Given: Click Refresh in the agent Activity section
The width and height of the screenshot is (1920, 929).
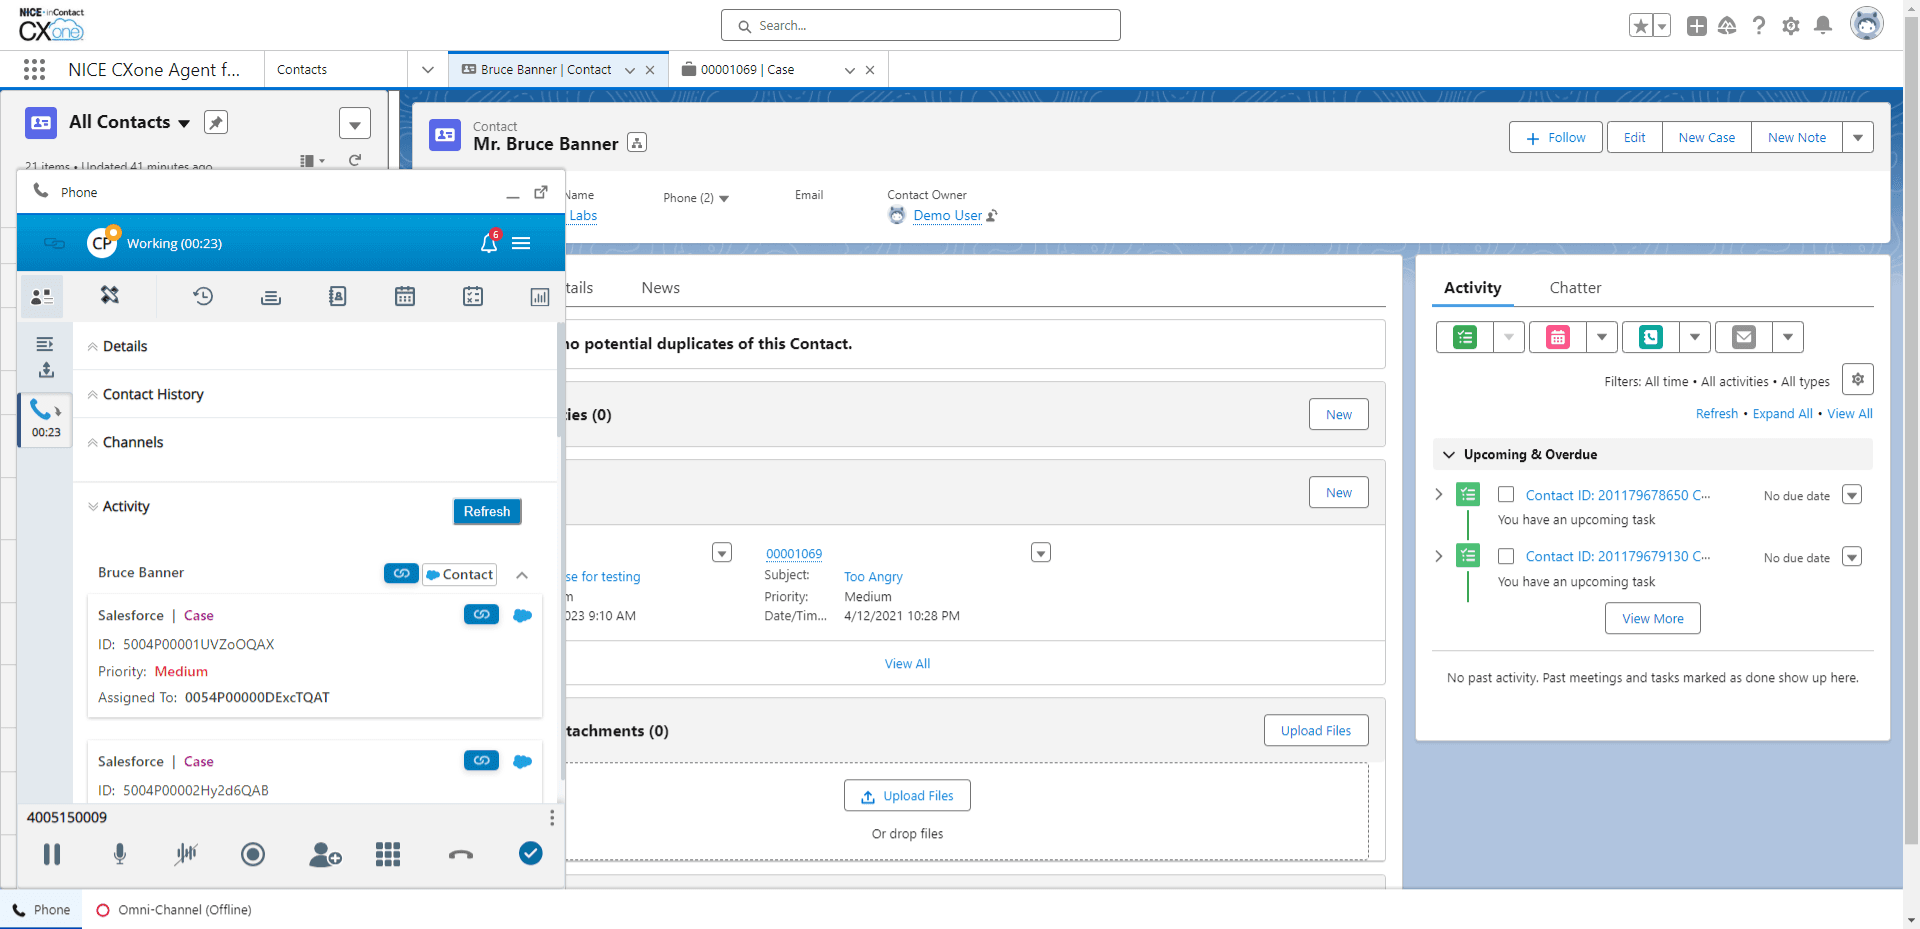Looking at the screenshot, I should (487, 511).
